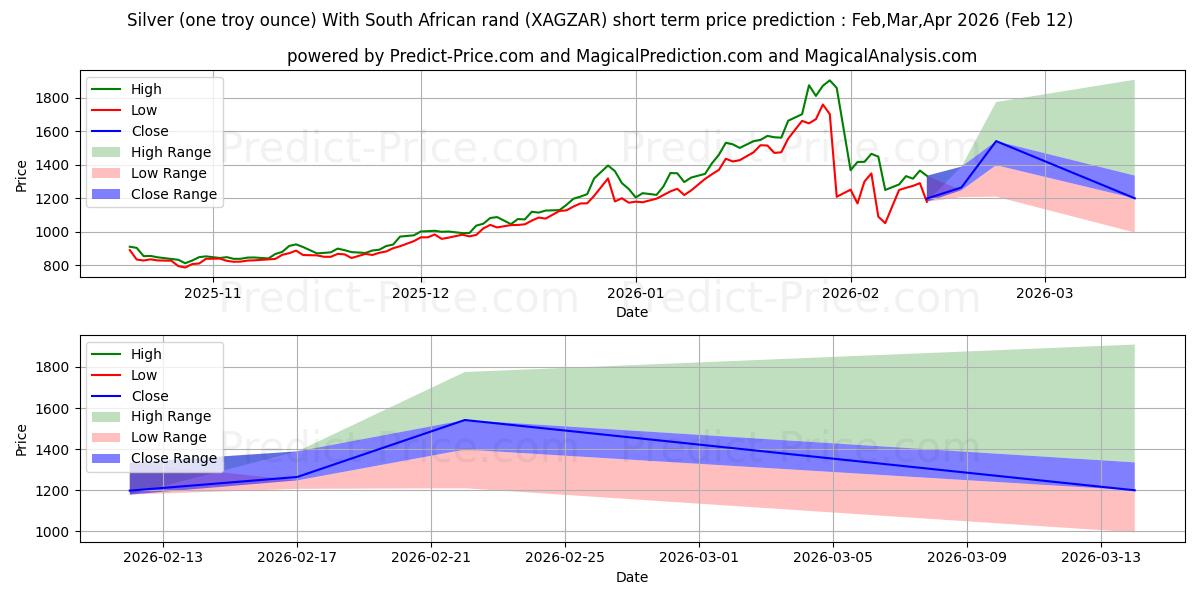Click the Date axis label under the top chart

(632, 312)
